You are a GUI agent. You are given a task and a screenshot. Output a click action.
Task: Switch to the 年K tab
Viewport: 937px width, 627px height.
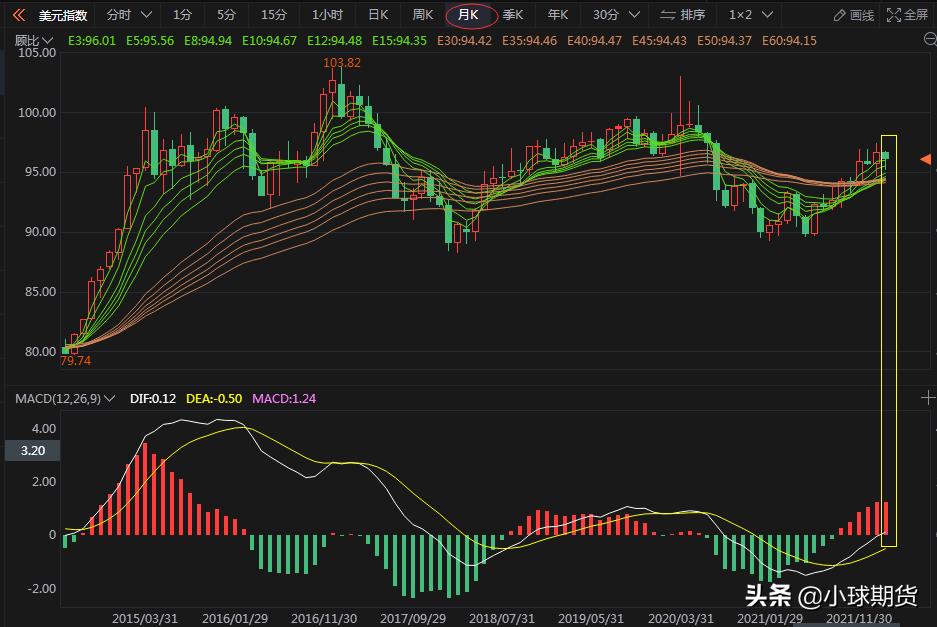pos(558,15)
